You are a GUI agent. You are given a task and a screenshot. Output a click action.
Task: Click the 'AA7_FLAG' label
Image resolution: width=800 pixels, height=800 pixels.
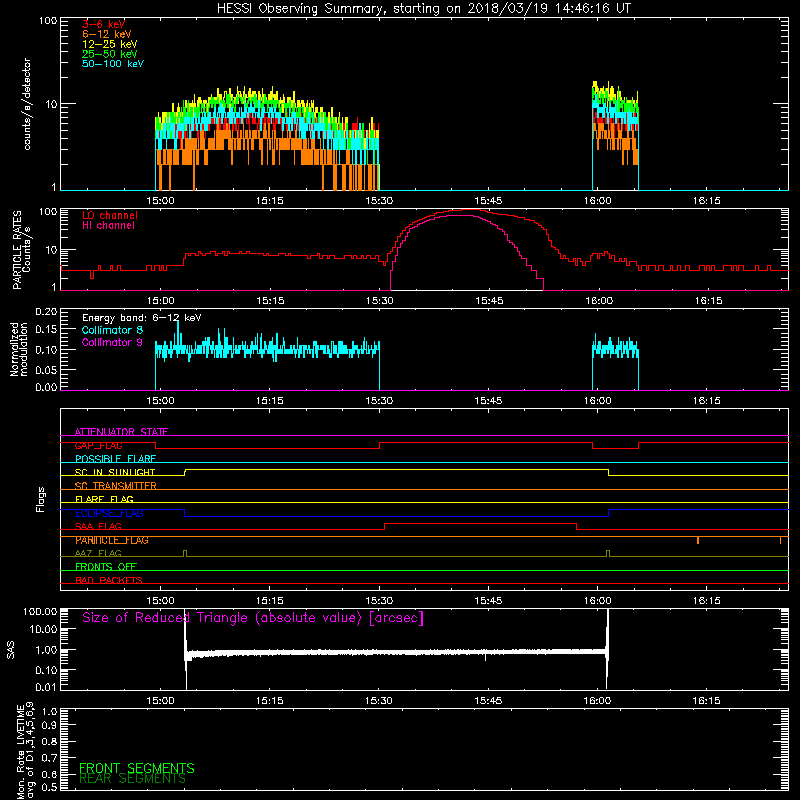[x=98, y=553]
